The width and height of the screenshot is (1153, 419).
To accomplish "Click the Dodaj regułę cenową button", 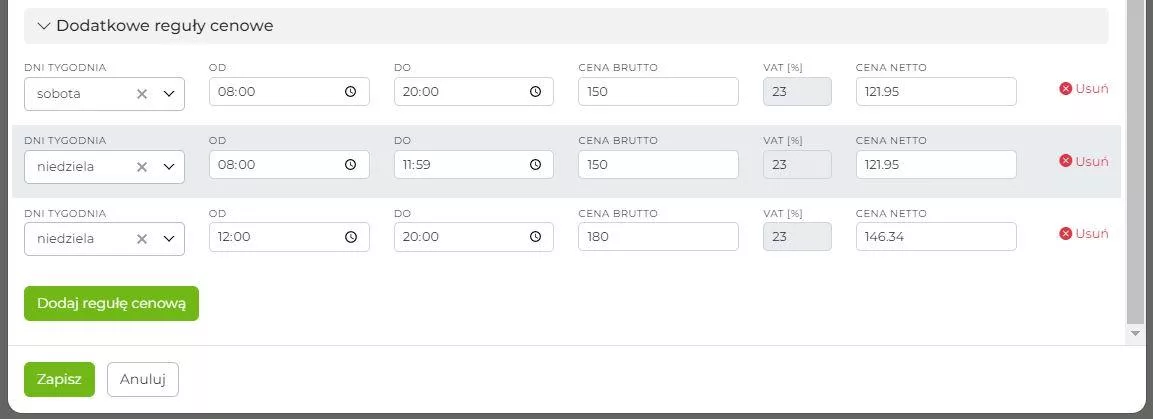I will pyautogui.click(x=111, y=304).
